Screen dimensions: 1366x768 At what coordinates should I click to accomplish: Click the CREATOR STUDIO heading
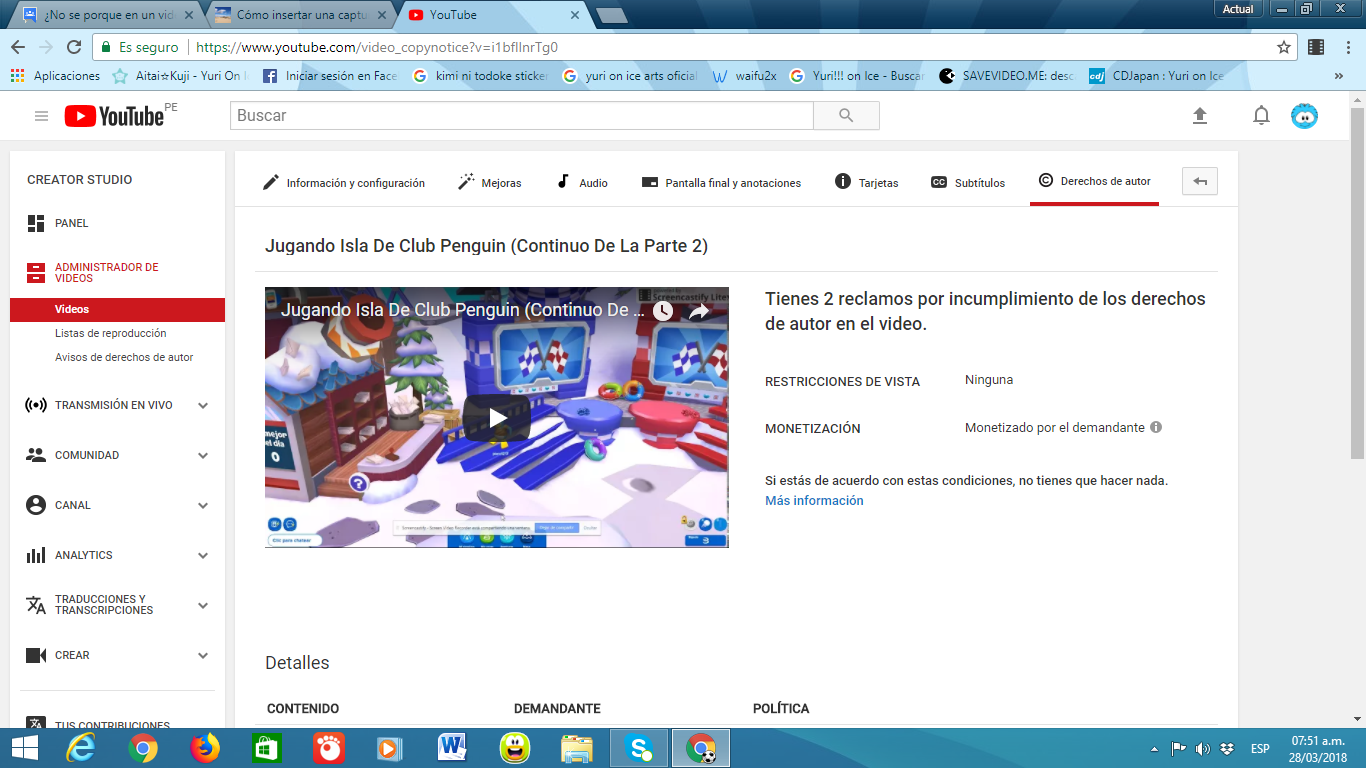point(80,180)
